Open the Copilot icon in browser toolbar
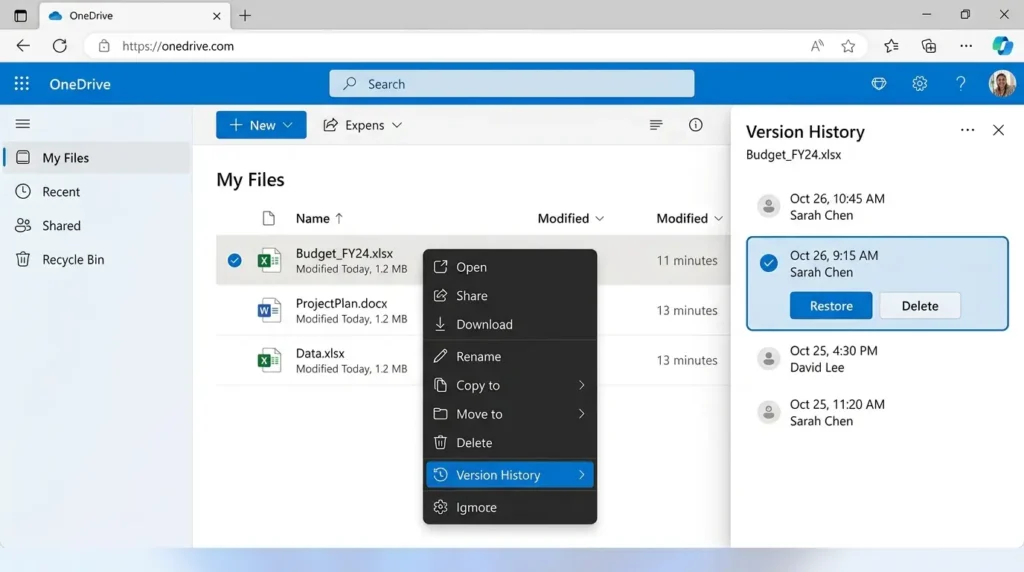This screenshot has height=572, width=1024. [x=1002, y=46]
